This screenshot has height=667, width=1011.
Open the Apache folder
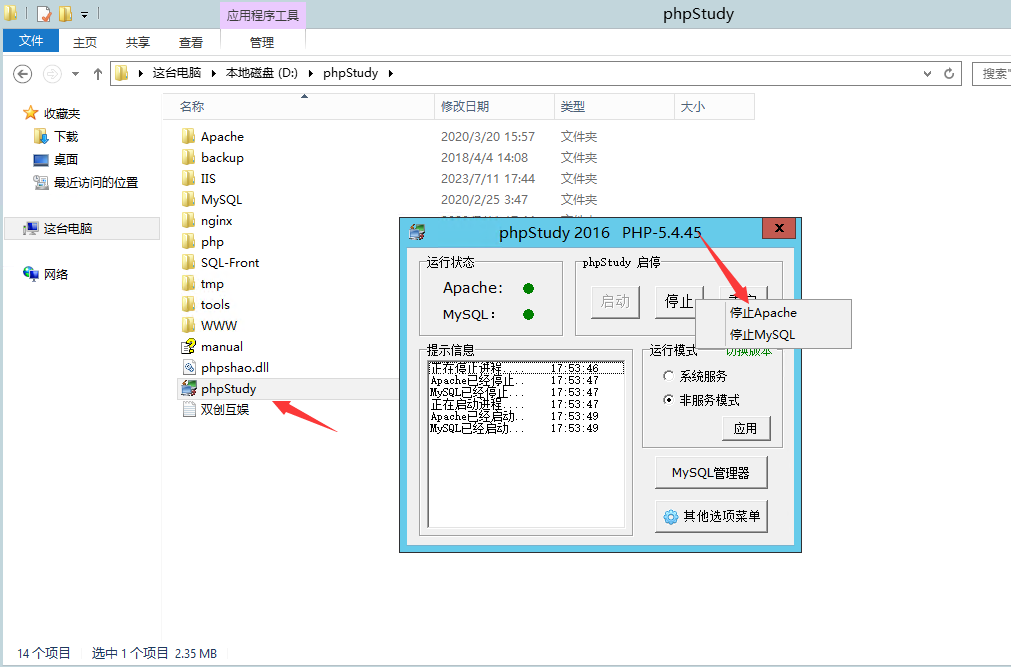[x=222, y=136]
